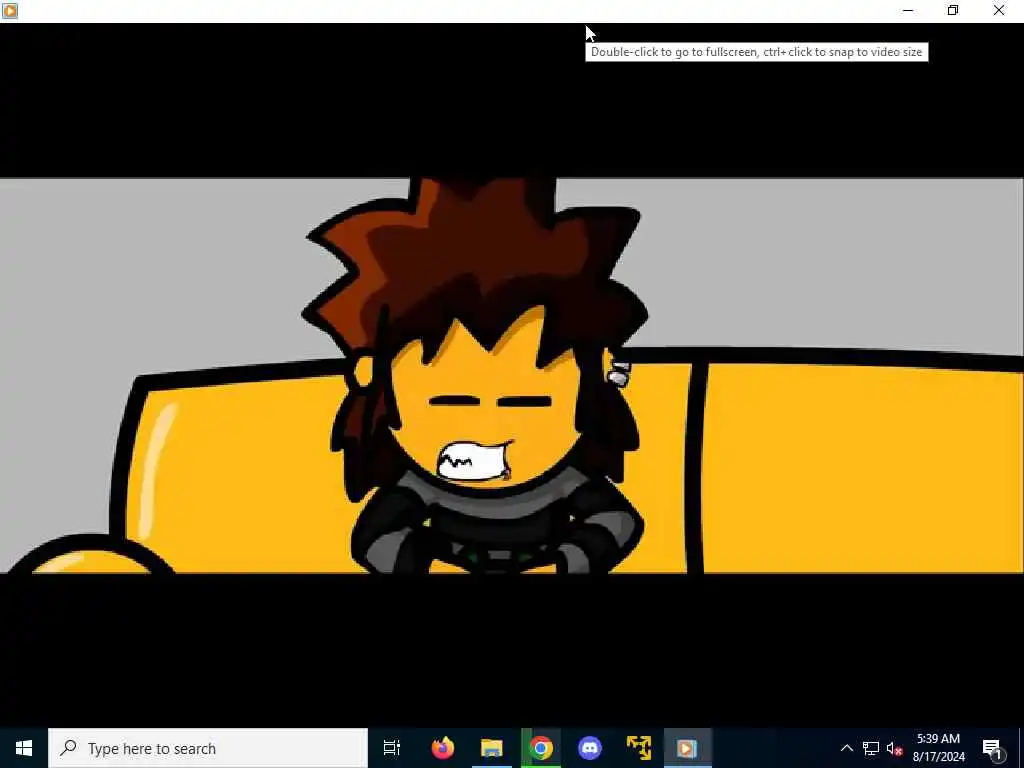Viewport: 1024px width, 768px height.
Task: Restore down the media player window
Action: coord(953,10)
